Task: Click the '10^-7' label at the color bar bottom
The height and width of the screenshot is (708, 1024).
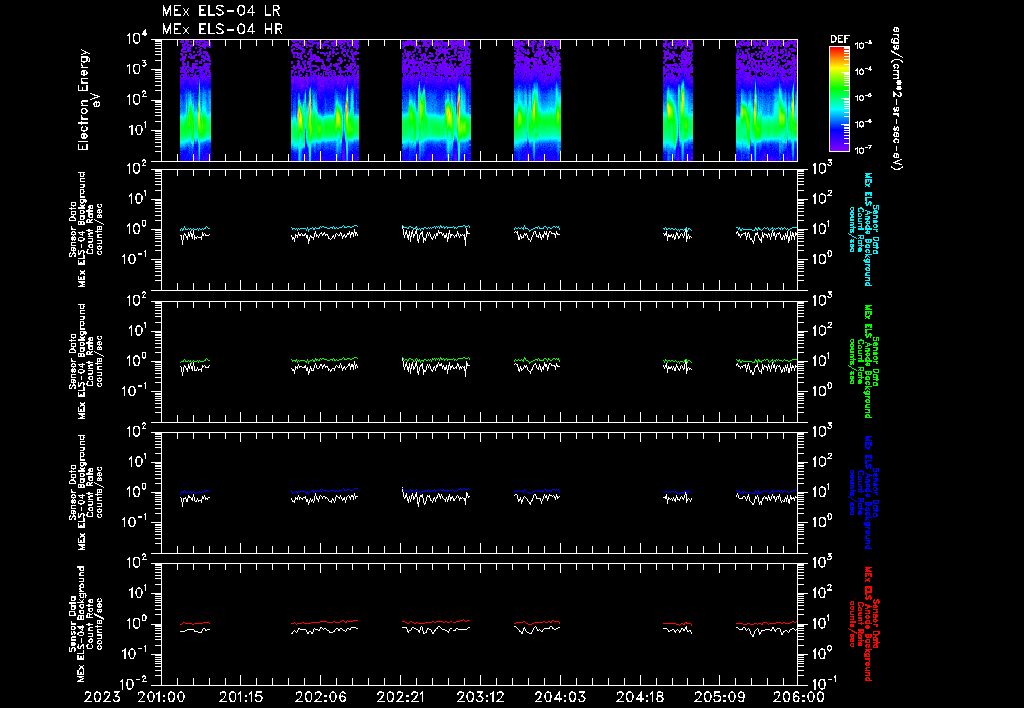Action: click(x=863, y=150)
